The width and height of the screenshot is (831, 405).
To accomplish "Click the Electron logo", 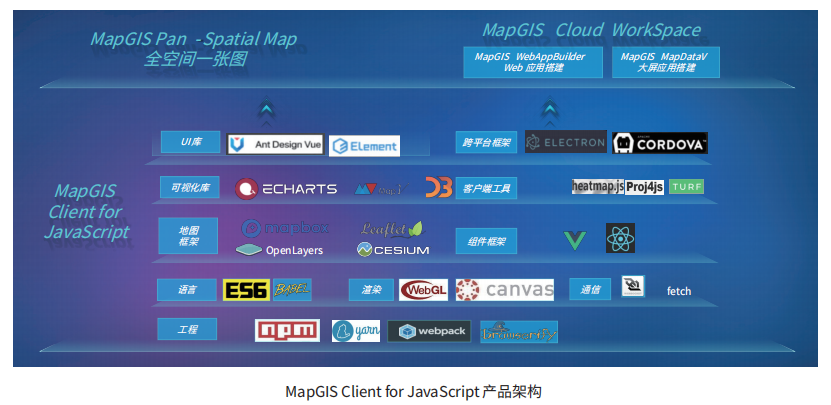I will pyautogui.click(x=566, y=142).
